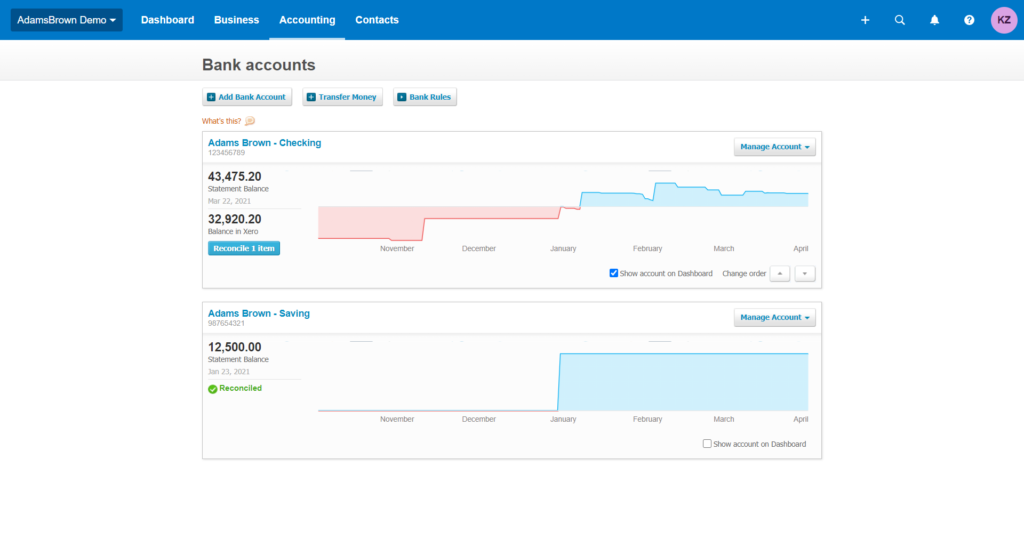This screenshot has height=539, width=1024.
Task: Select the 32,920.20 balance in Xero
Action: point(234,219)
